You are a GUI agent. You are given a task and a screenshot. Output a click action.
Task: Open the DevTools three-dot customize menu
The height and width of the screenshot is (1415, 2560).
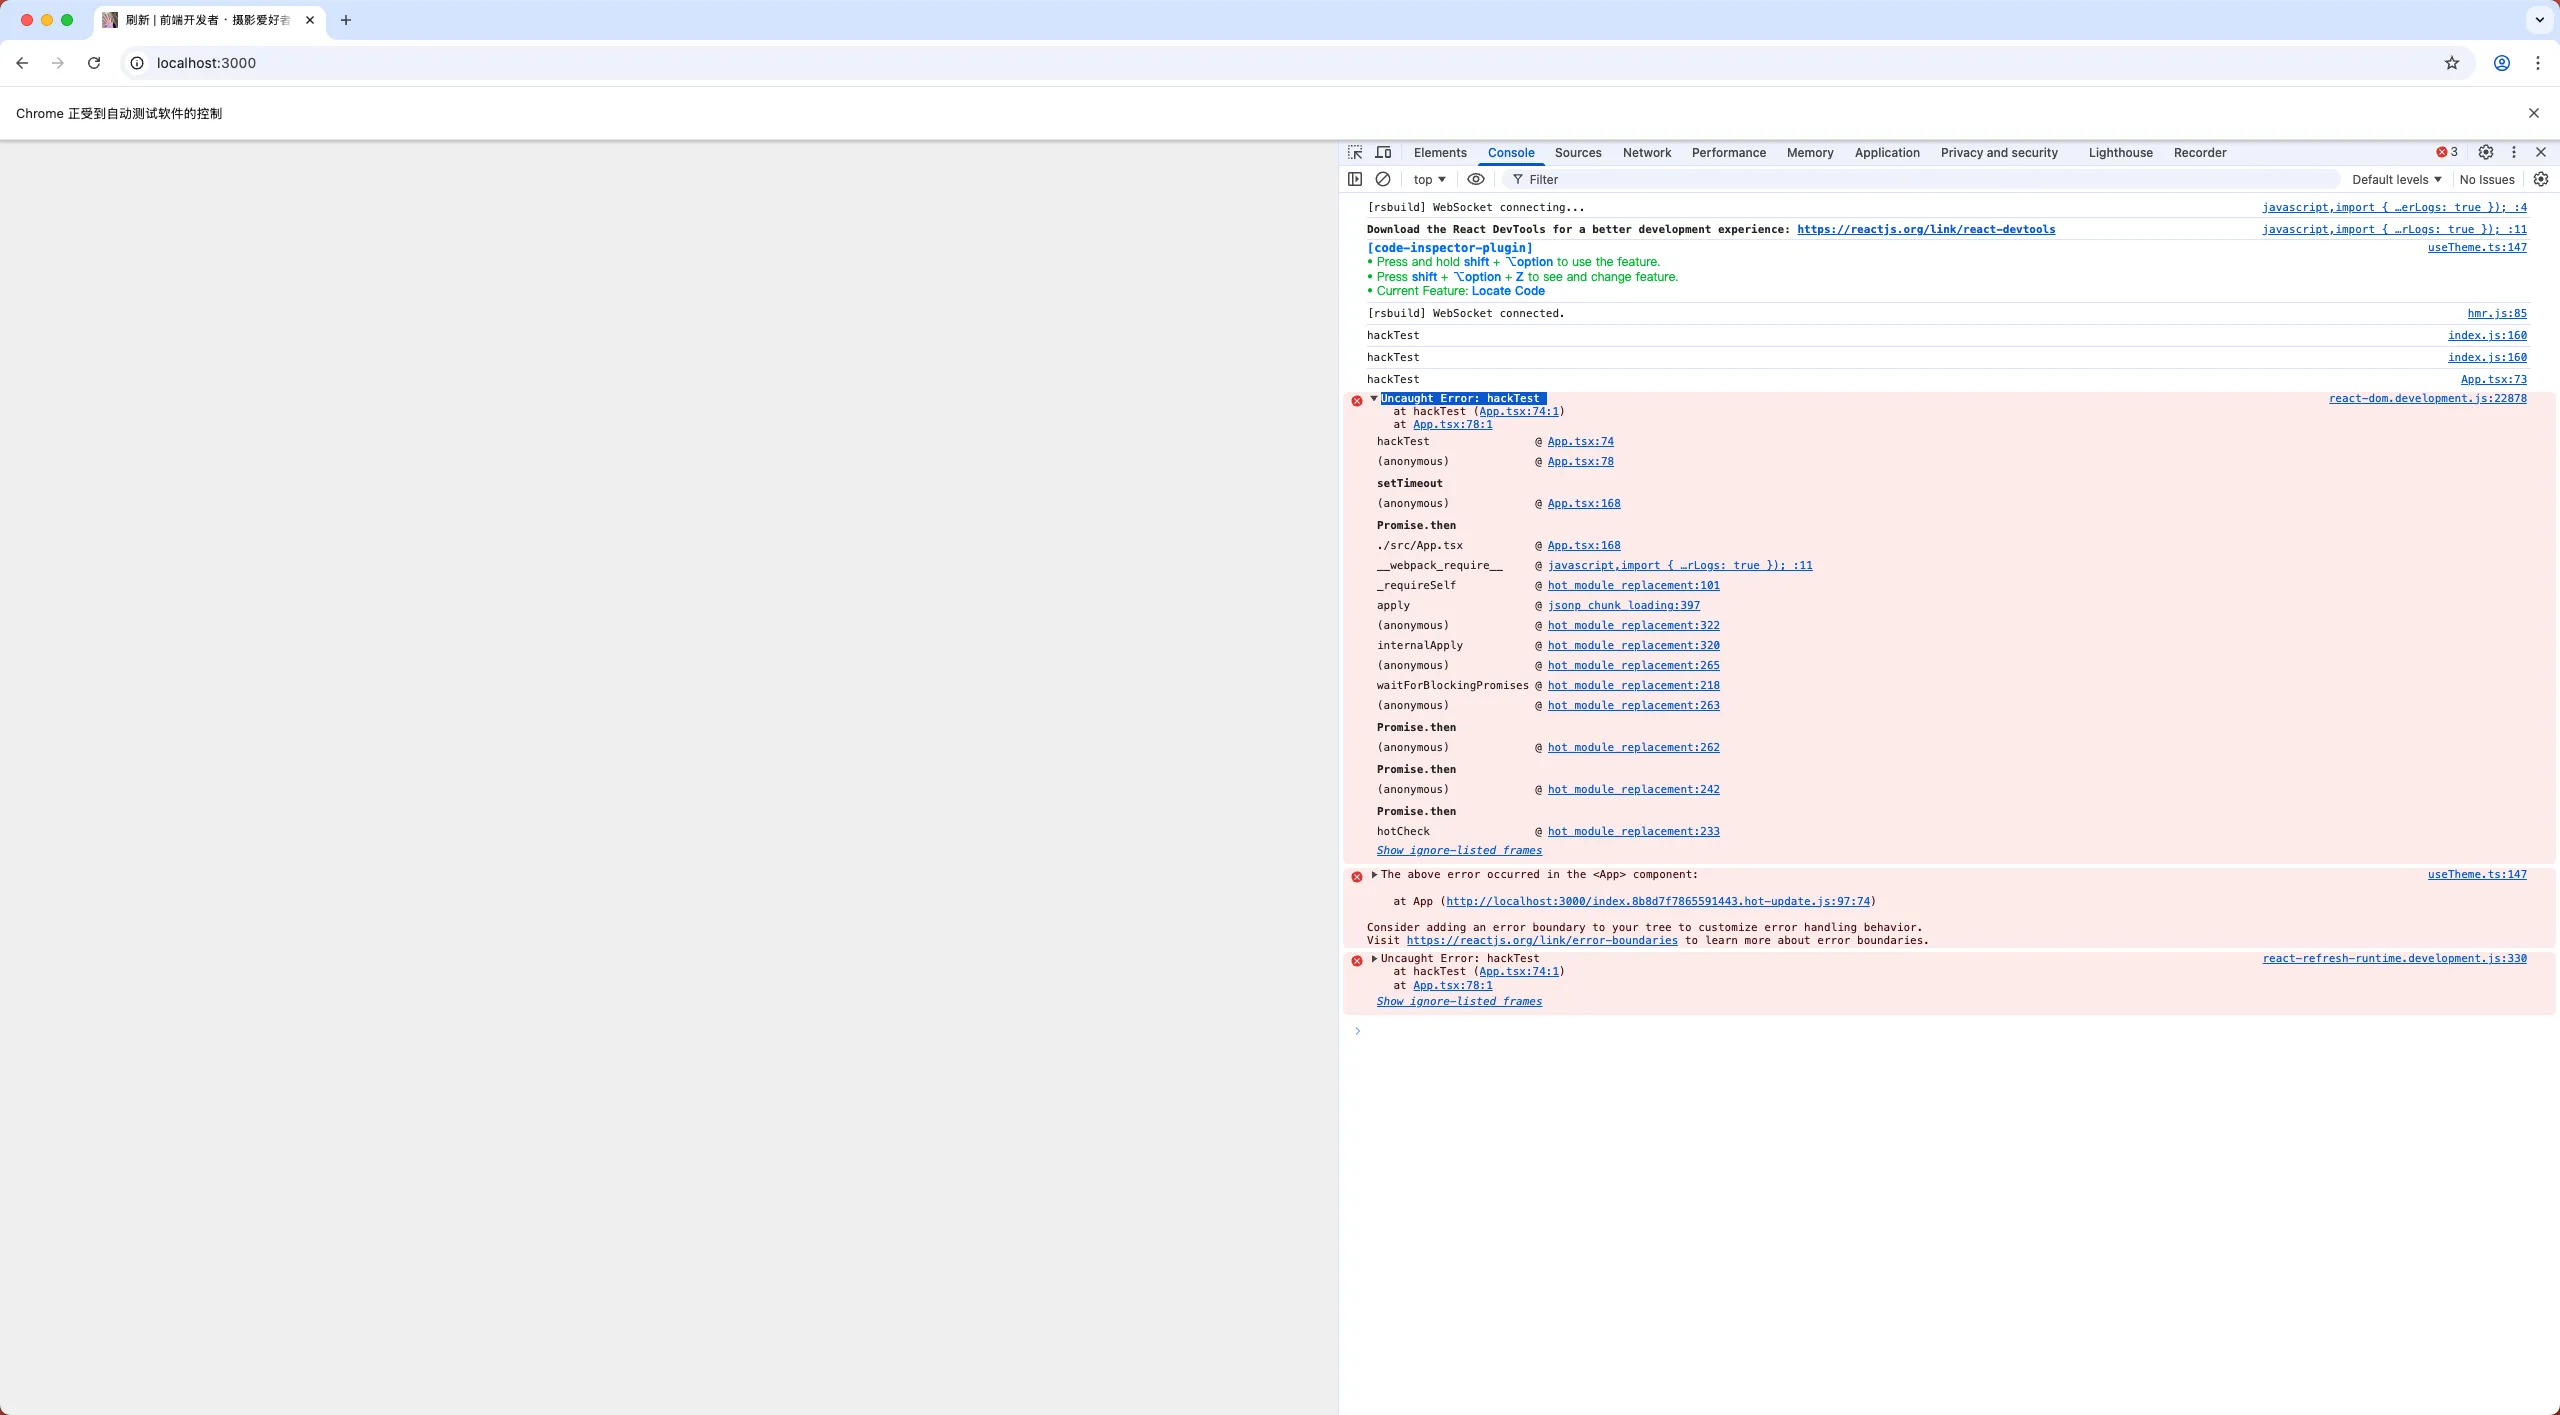[x=2514, y=152]
